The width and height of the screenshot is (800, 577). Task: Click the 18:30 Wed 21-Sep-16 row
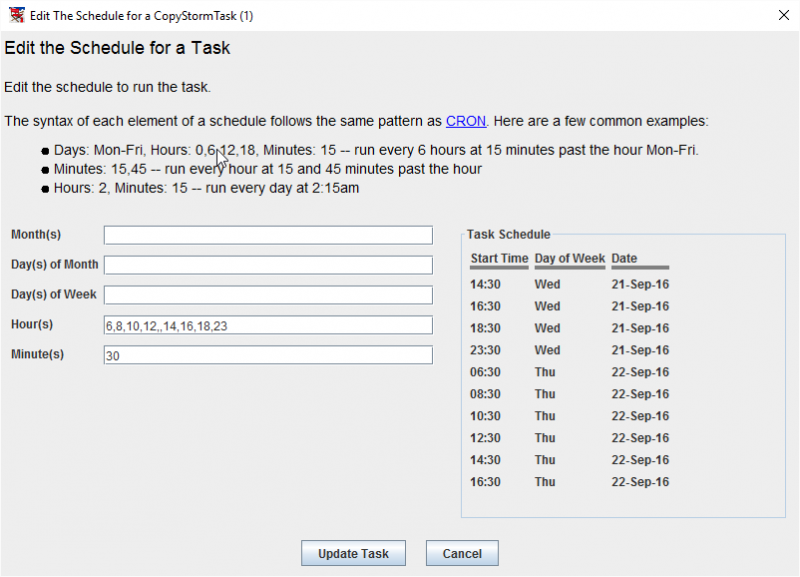569,328
